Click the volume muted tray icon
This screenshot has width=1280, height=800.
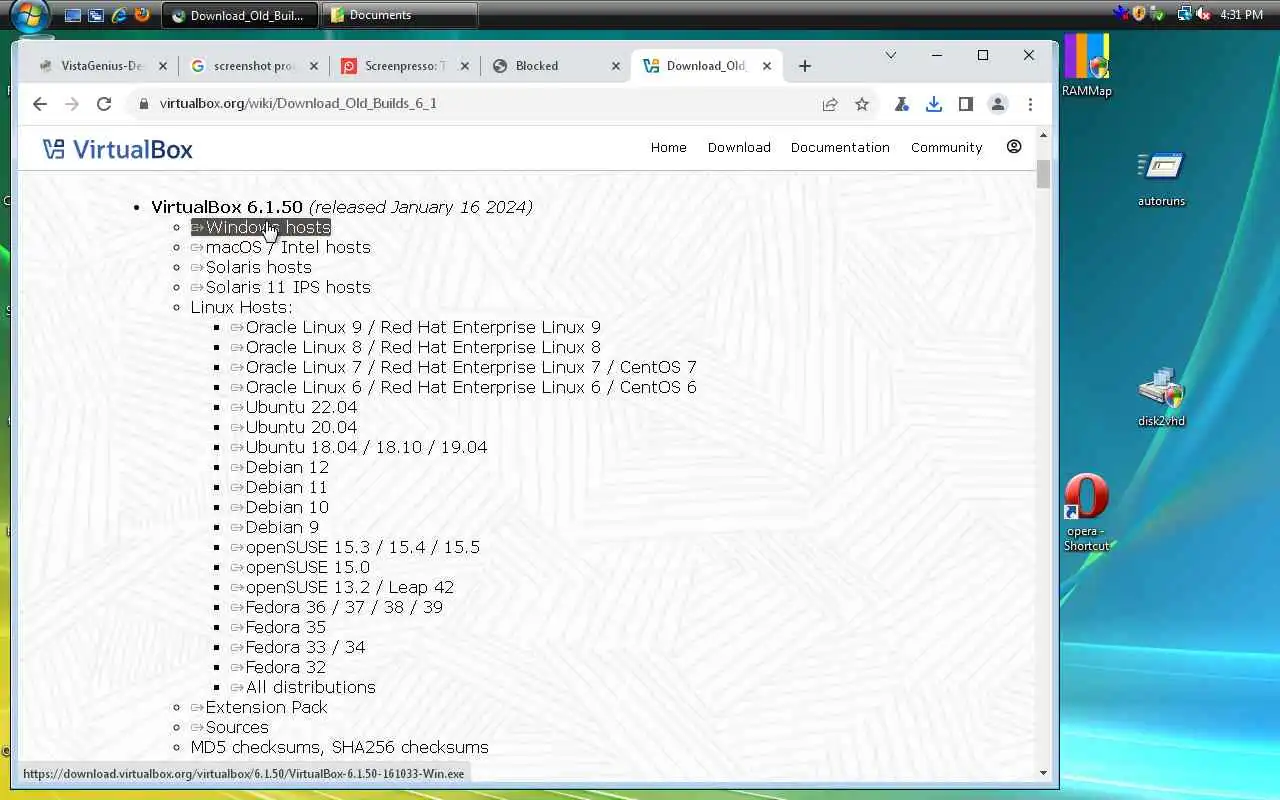(1202, 14)
